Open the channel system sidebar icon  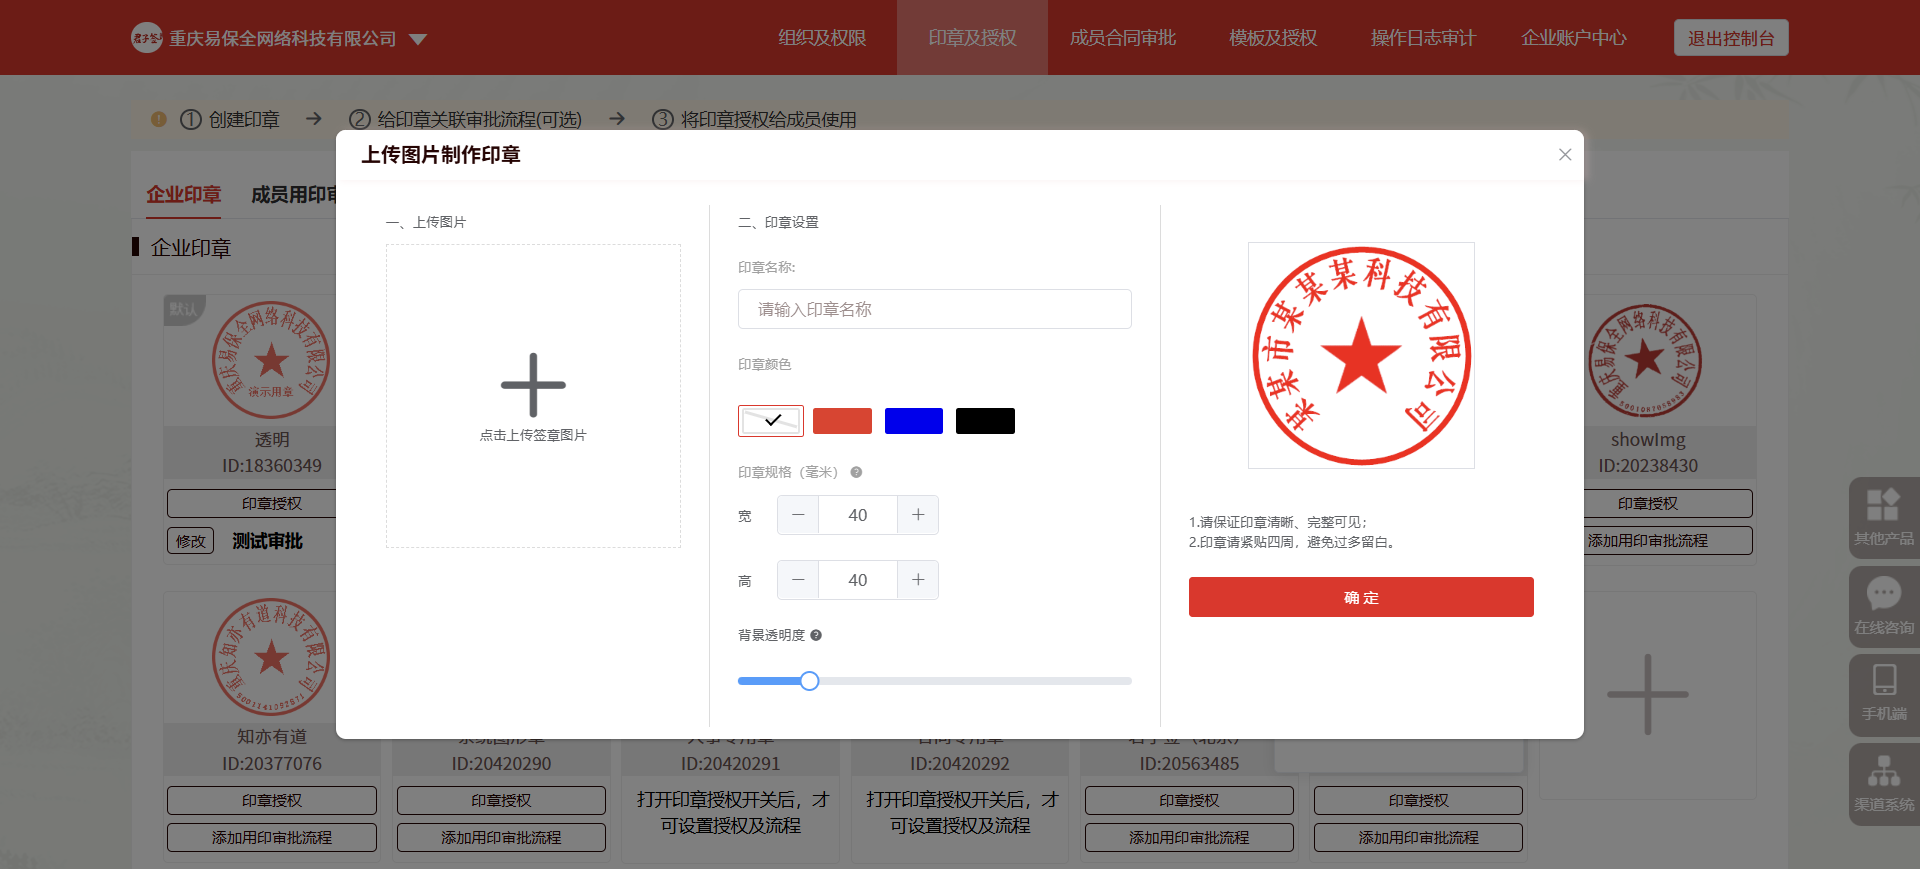[x=1883, y=783]
